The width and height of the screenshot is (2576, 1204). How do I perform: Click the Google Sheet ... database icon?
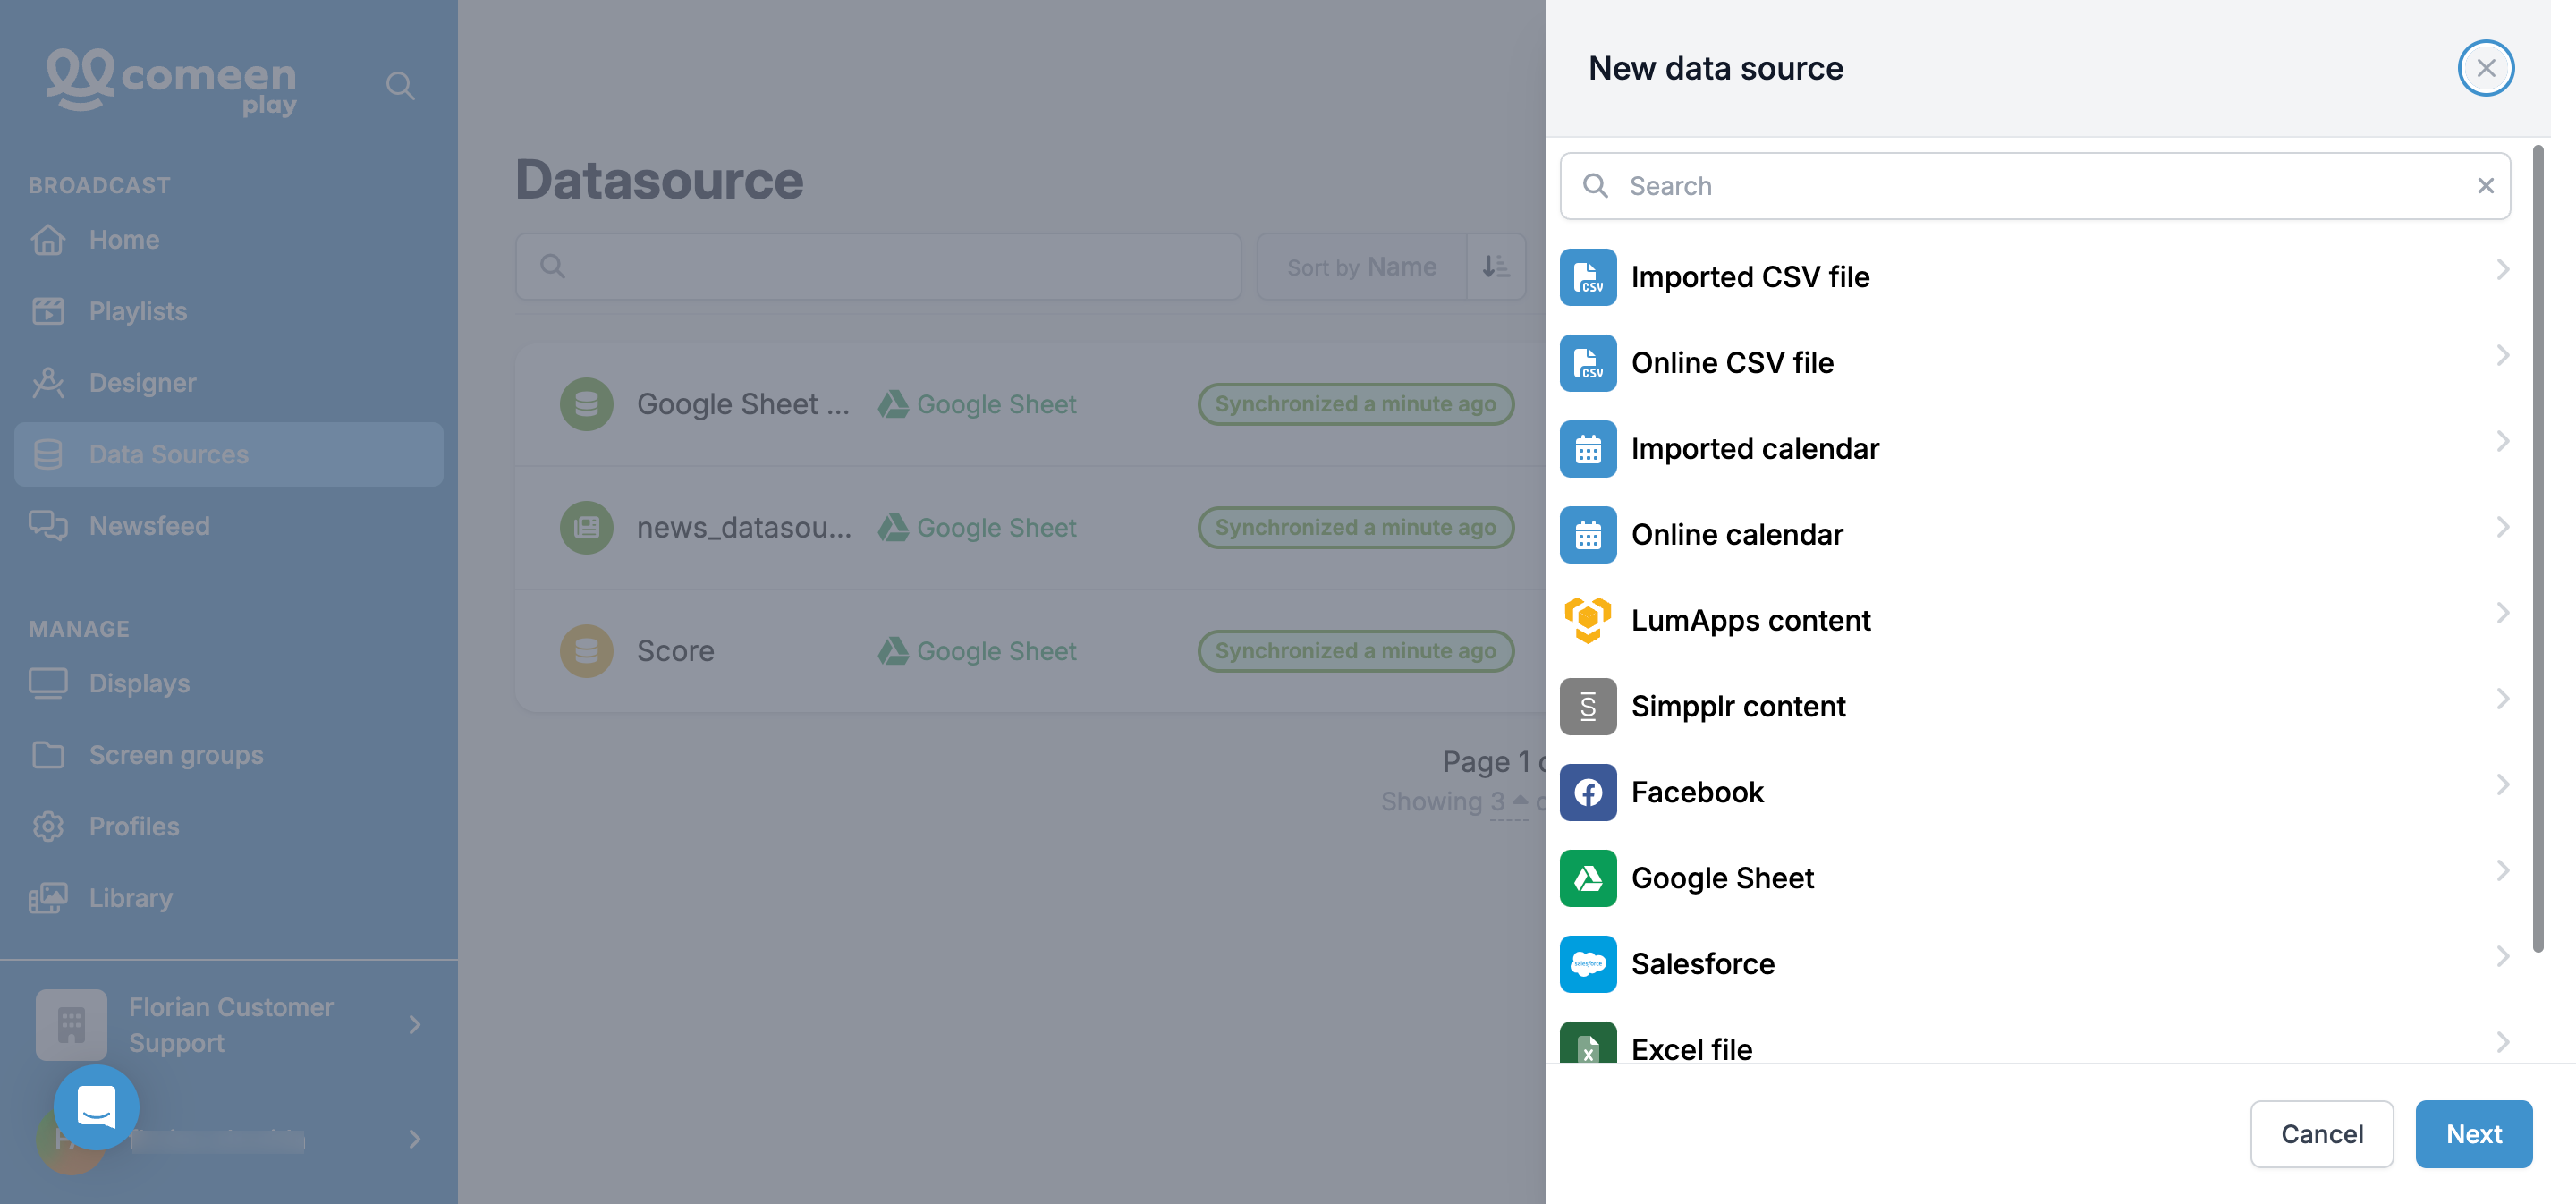tap(586, 404)
